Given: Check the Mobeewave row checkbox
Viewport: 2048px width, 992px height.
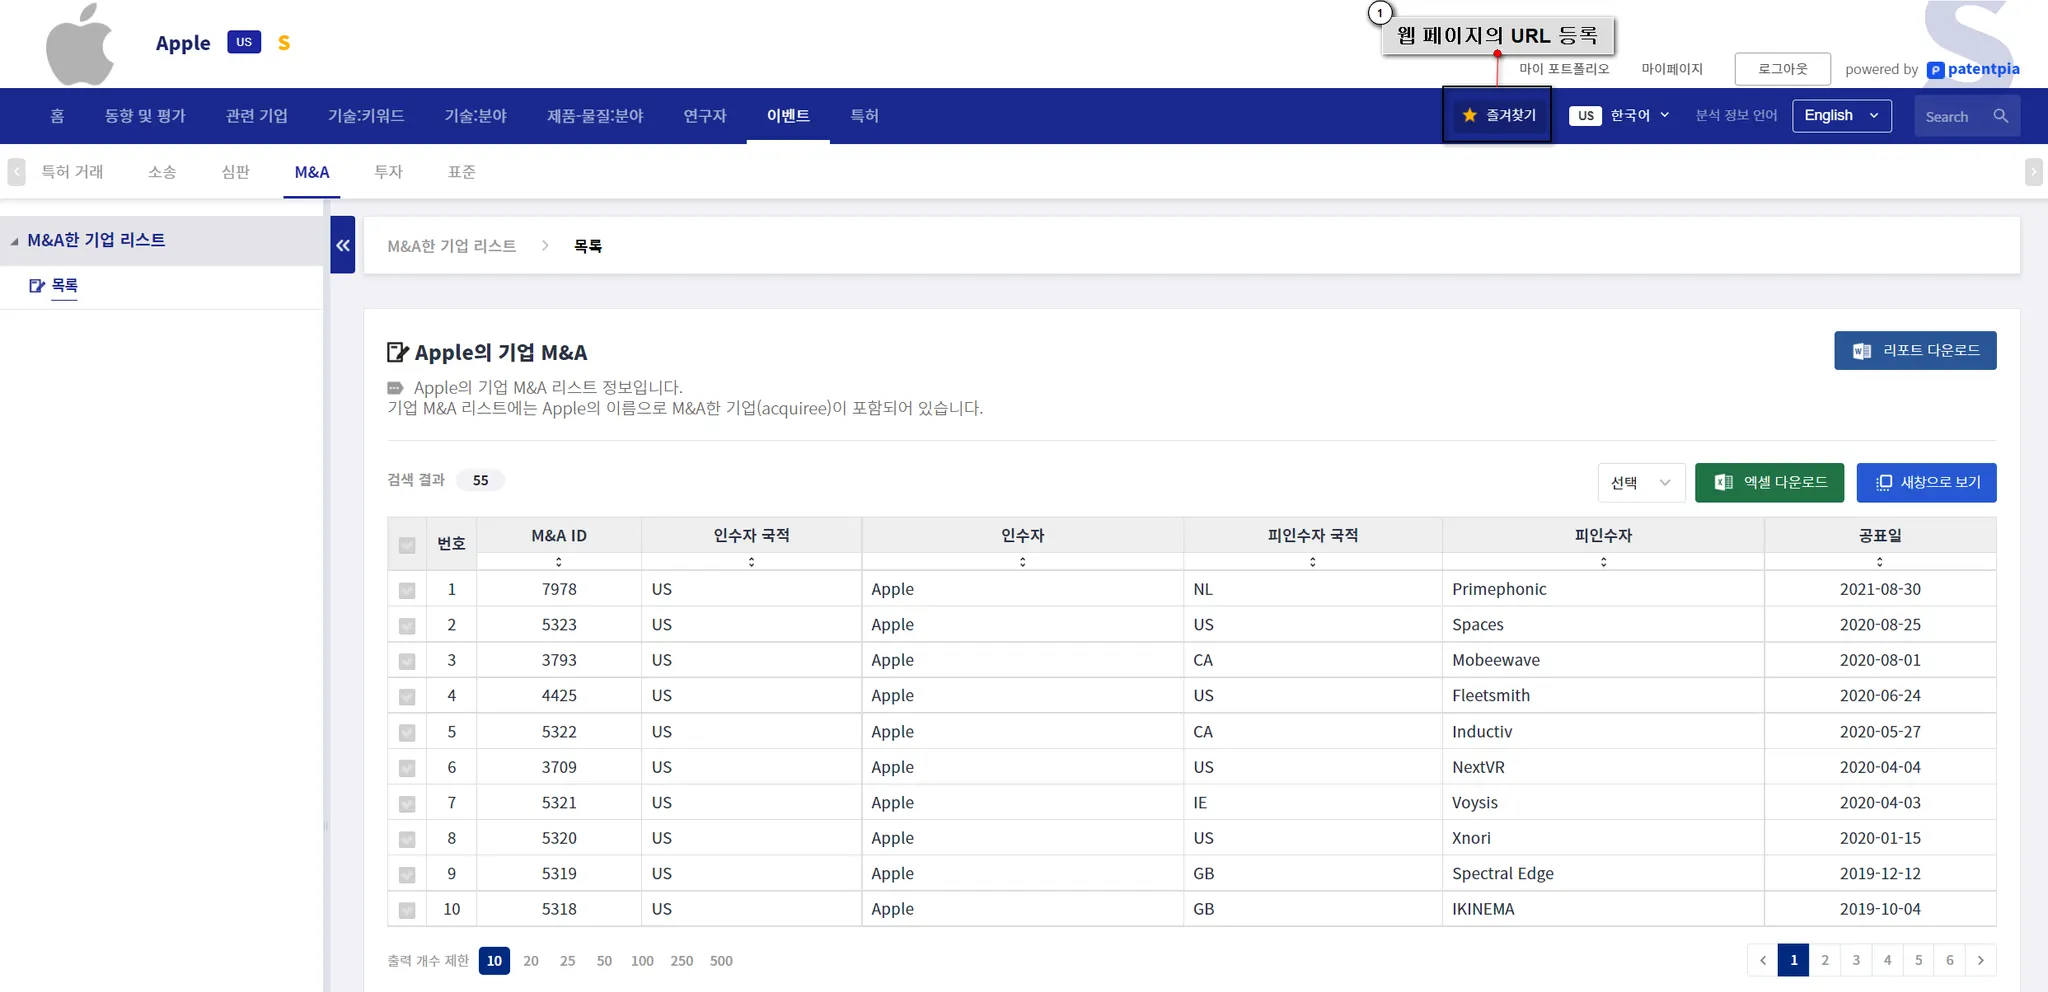Looking at the screenshot, I should [x=407, y=661].
